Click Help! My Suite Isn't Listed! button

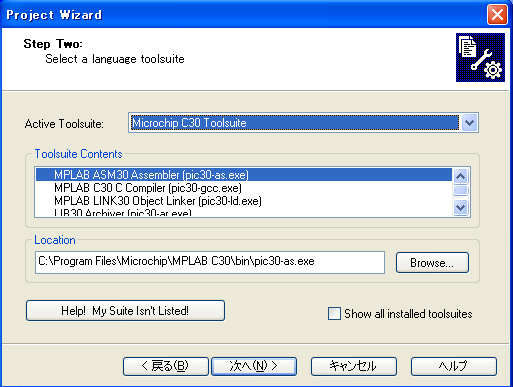coord(125,311)
